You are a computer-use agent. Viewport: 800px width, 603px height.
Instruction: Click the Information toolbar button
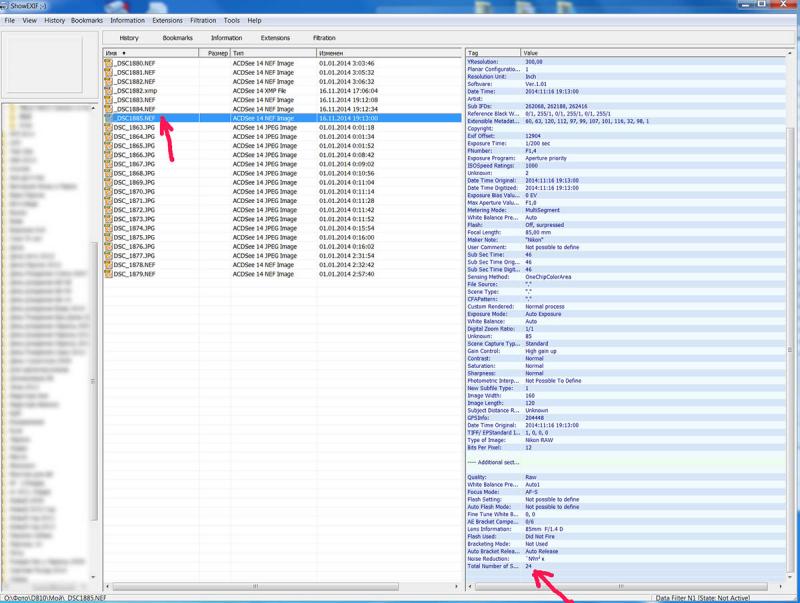[227, 38]
